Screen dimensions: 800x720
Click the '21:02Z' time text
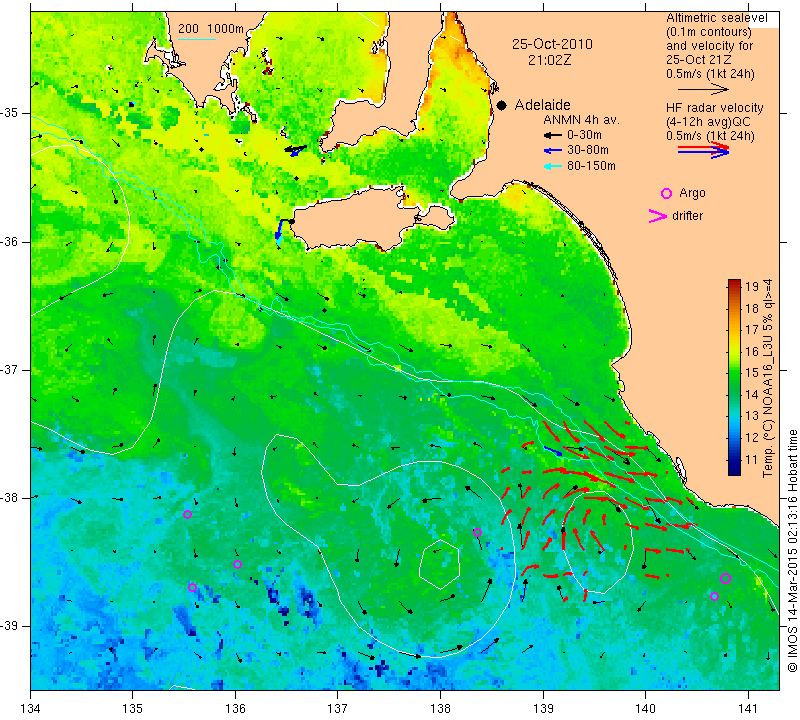coord(549,60)
